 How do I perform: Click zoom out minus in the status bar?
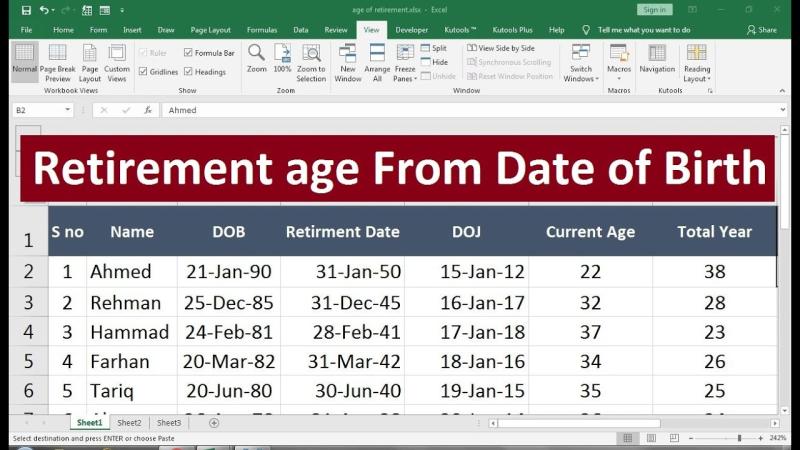click(691, 438)
